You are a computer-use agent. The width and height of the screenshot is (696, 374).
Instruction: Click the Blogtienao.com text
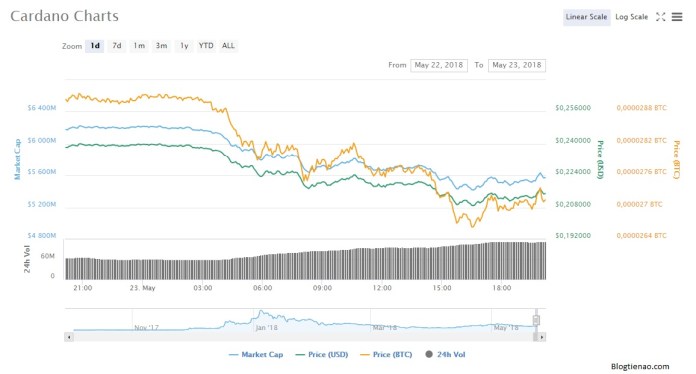tap(640, 366)
